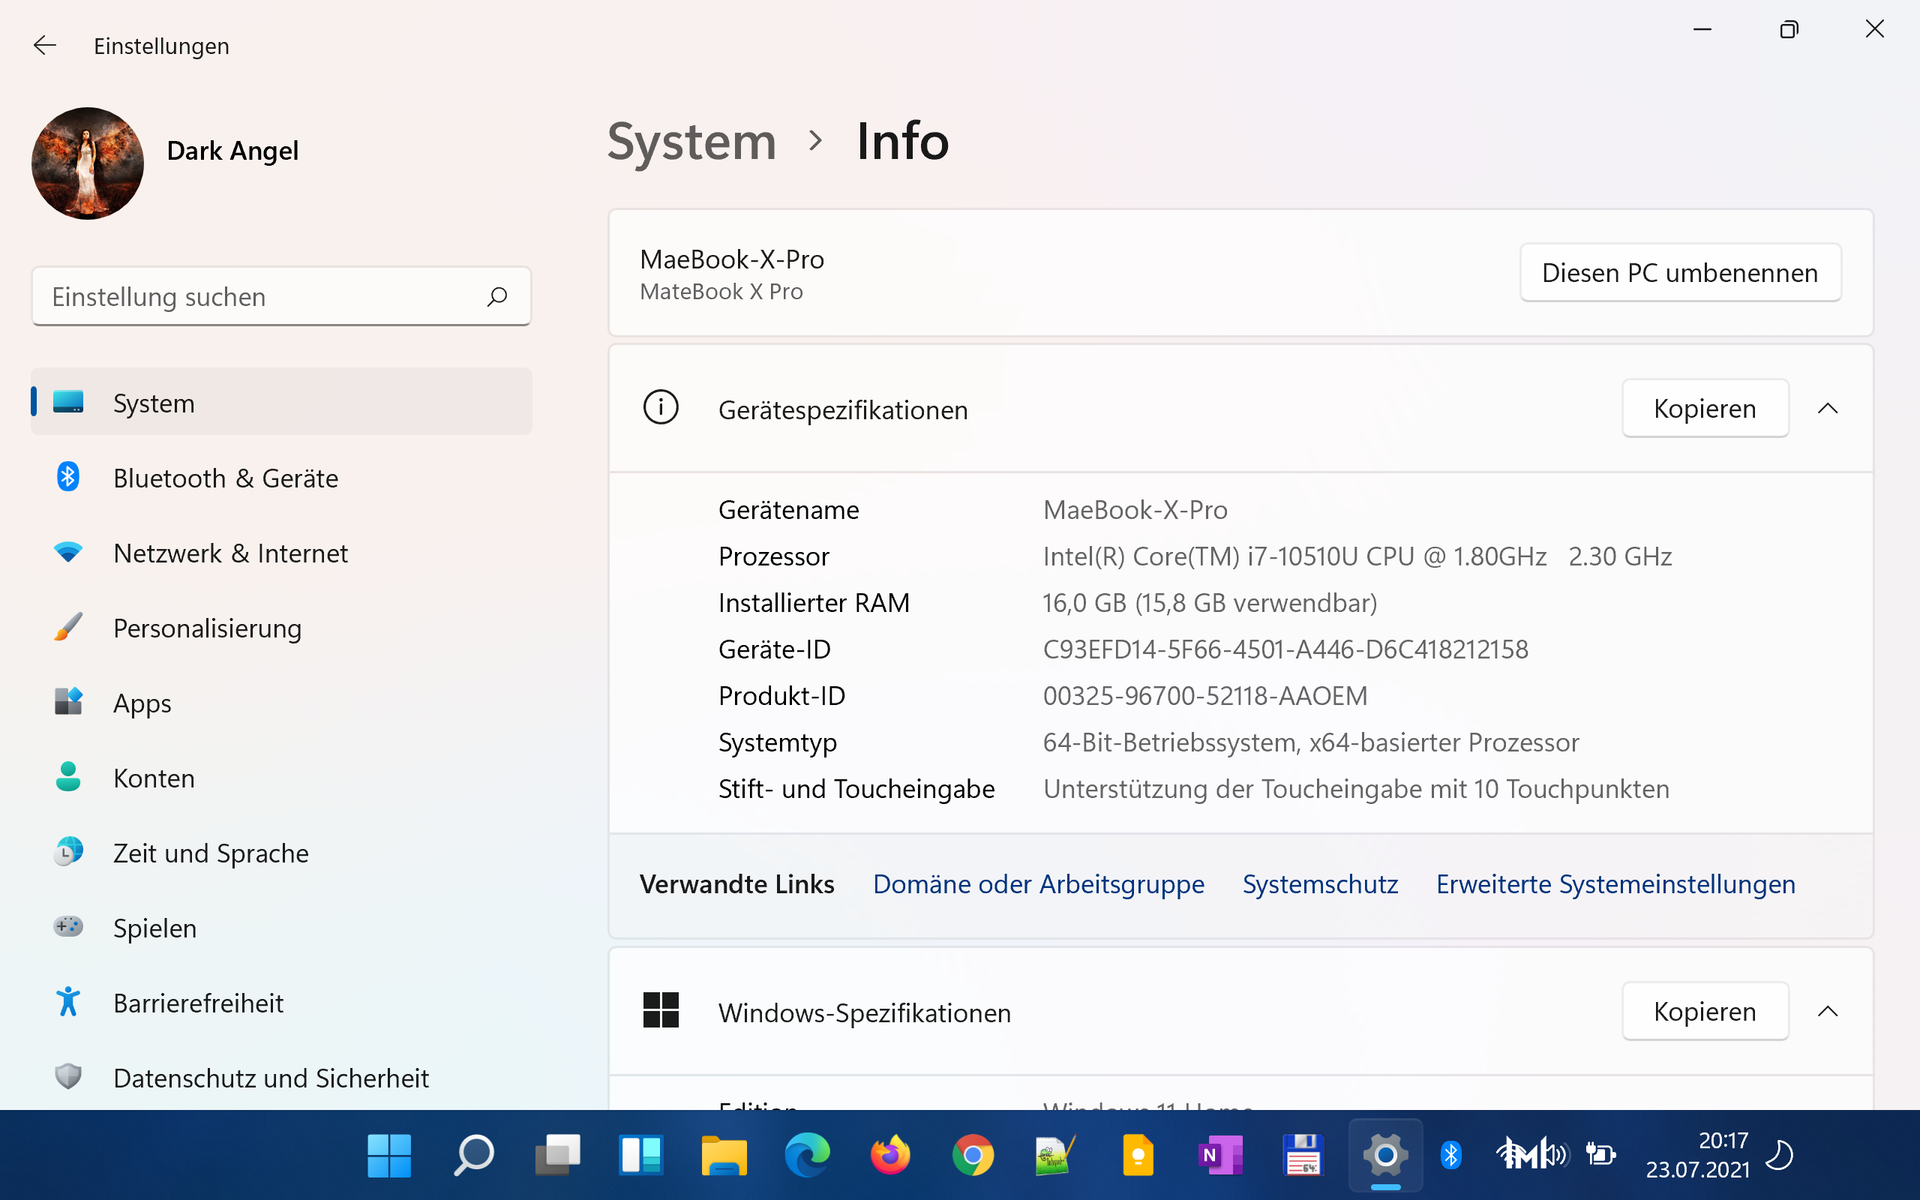Image resolution: width=1920 pixels, height=1200 pixels.
Task: Click the 16,0 GB RAM value
Action: pyautogui.click(x=1210, y=603)
